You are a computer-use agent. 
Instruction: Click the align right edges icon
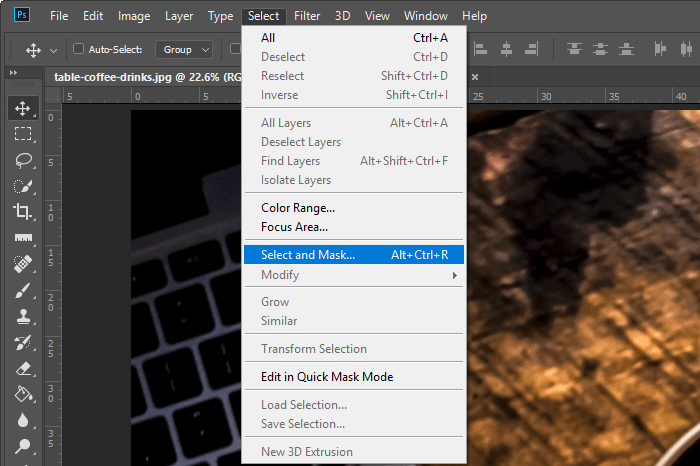(532, 49)
